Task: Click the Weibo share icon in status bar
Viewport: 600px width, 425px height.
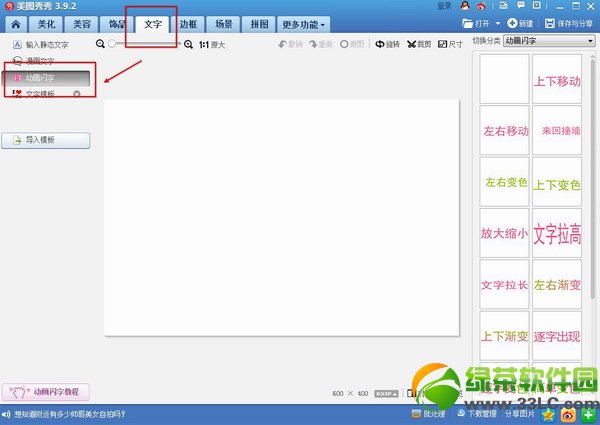Action: click(x=569, y=415)
